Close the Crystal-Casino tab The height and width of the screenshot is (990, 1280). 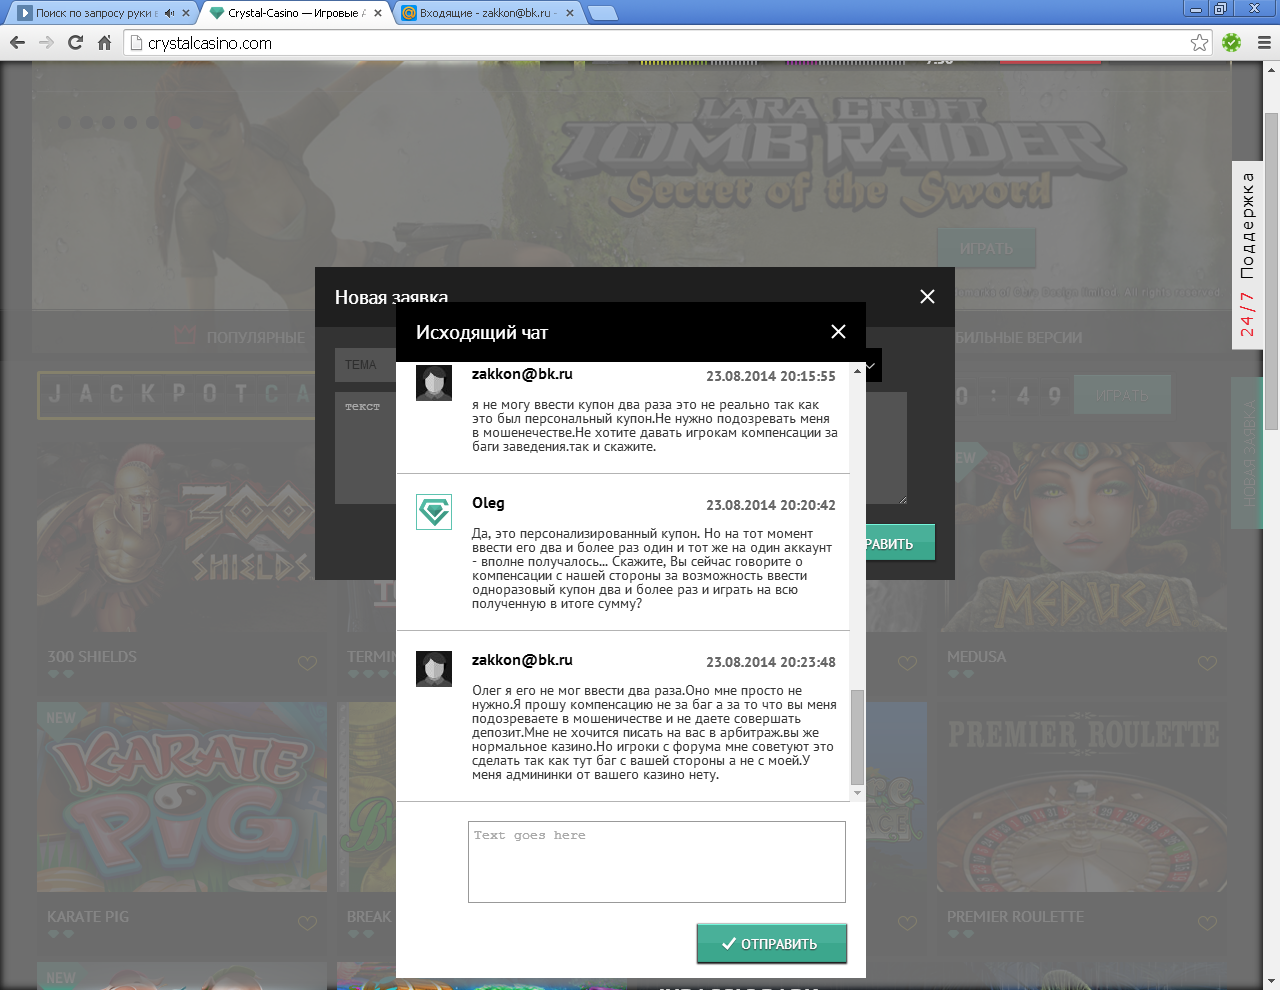[x=378, y=13]
